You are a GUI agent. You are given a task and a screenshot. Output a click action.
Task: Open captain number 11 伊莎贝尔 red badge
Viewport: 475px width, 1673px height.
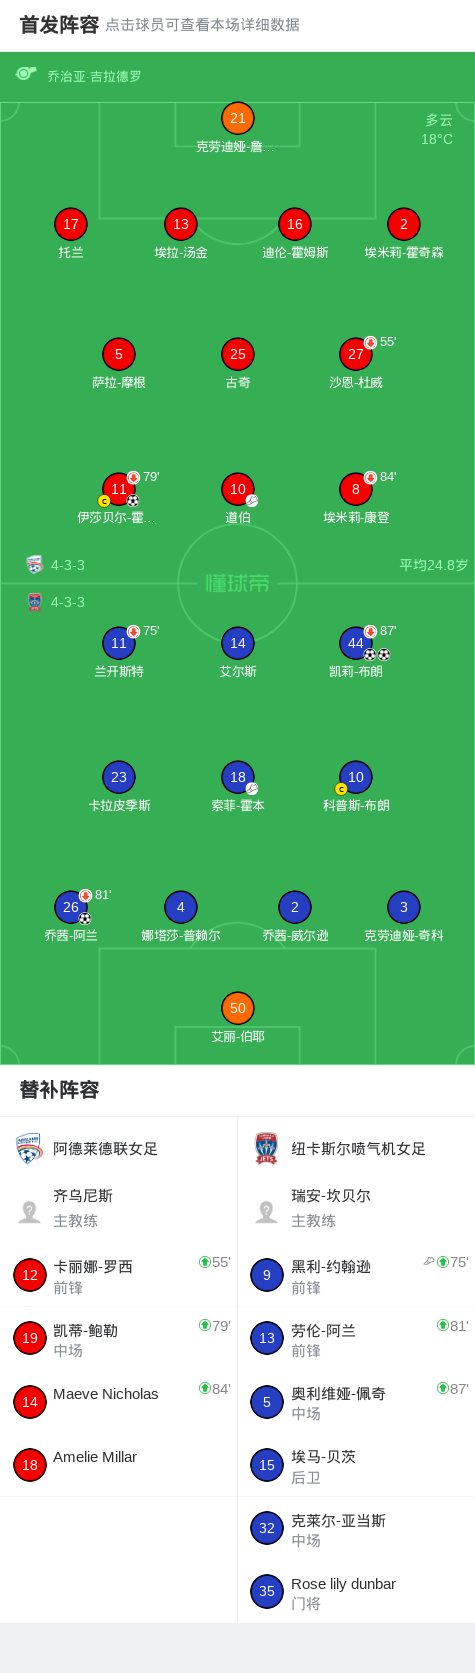pos(119,489)
